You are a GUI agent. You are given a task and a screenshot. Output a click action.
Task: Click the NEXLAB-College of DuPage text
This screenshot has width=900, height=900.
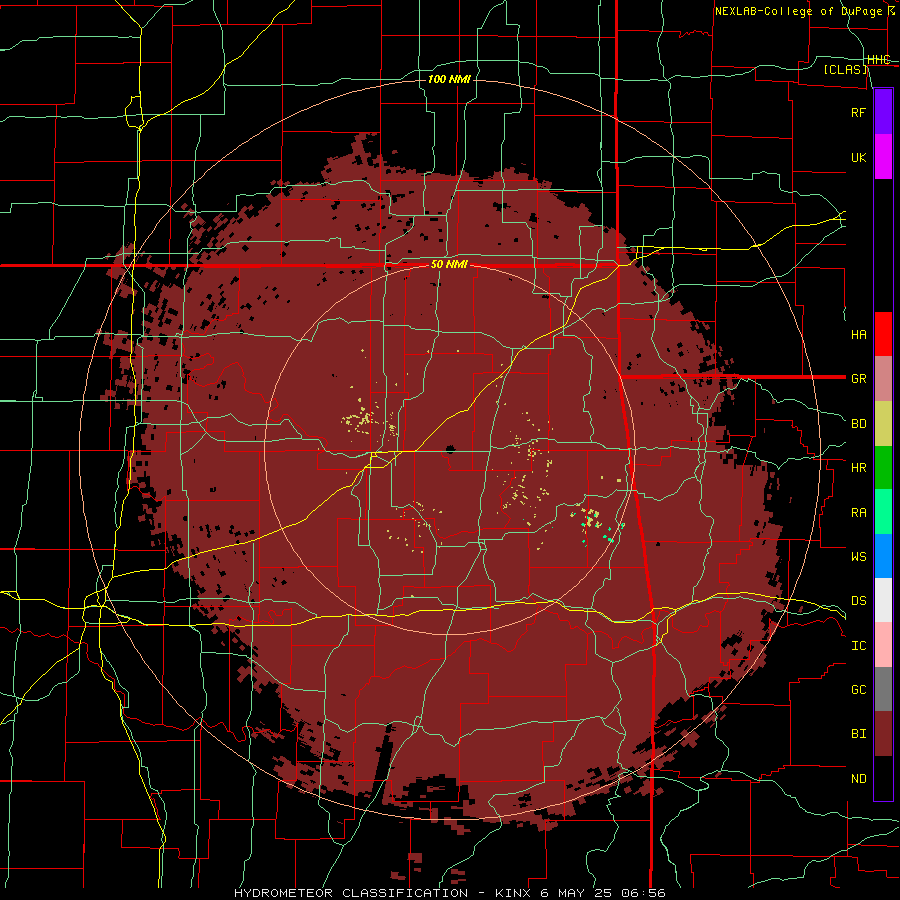pos(798,11)
